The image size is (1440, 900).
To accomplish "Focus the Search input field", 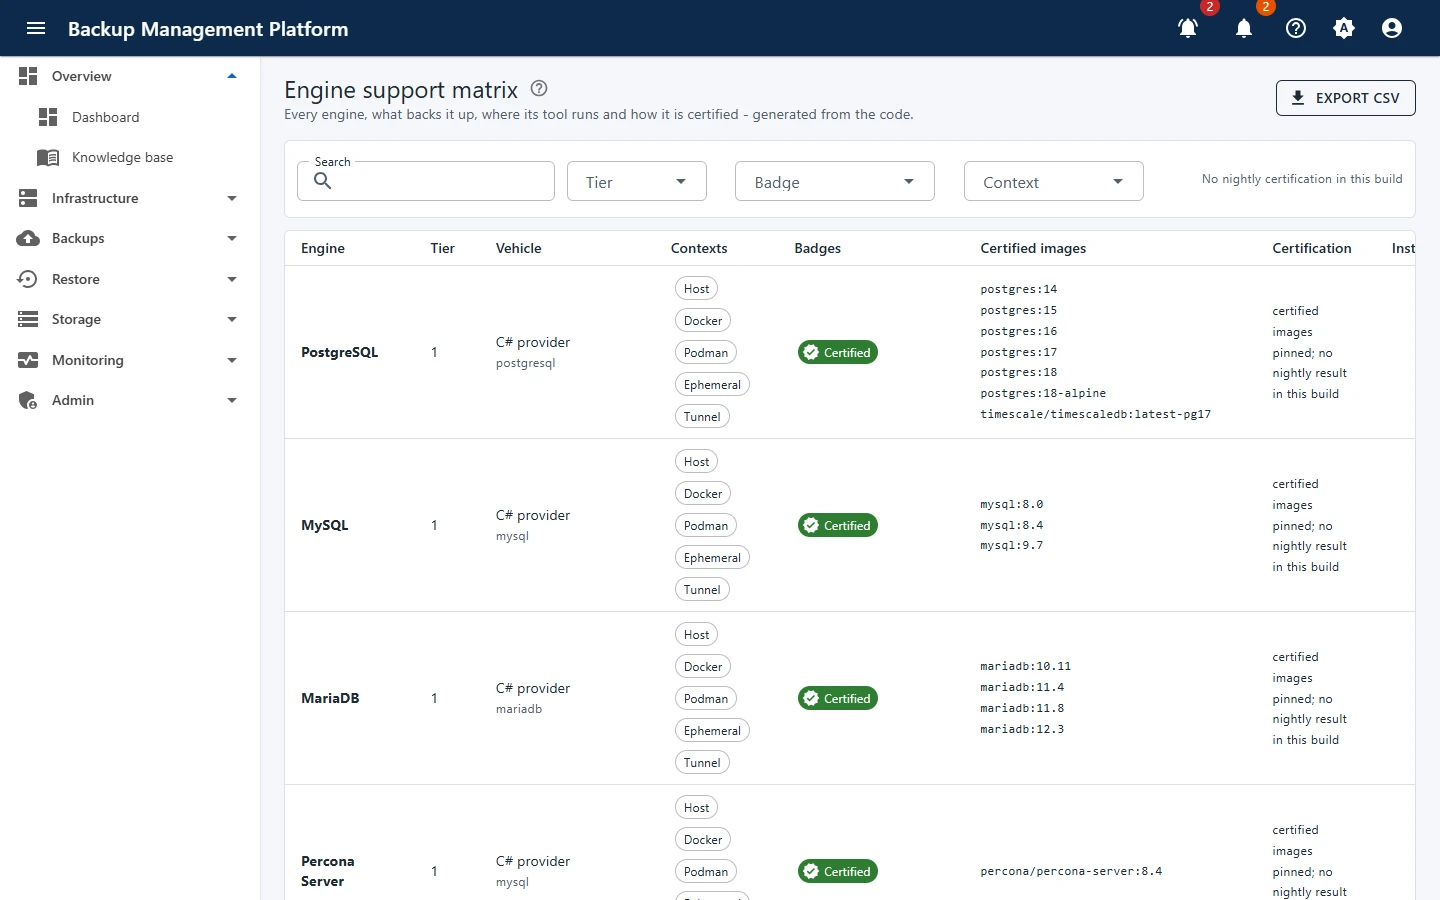I will tap(426, 181).
